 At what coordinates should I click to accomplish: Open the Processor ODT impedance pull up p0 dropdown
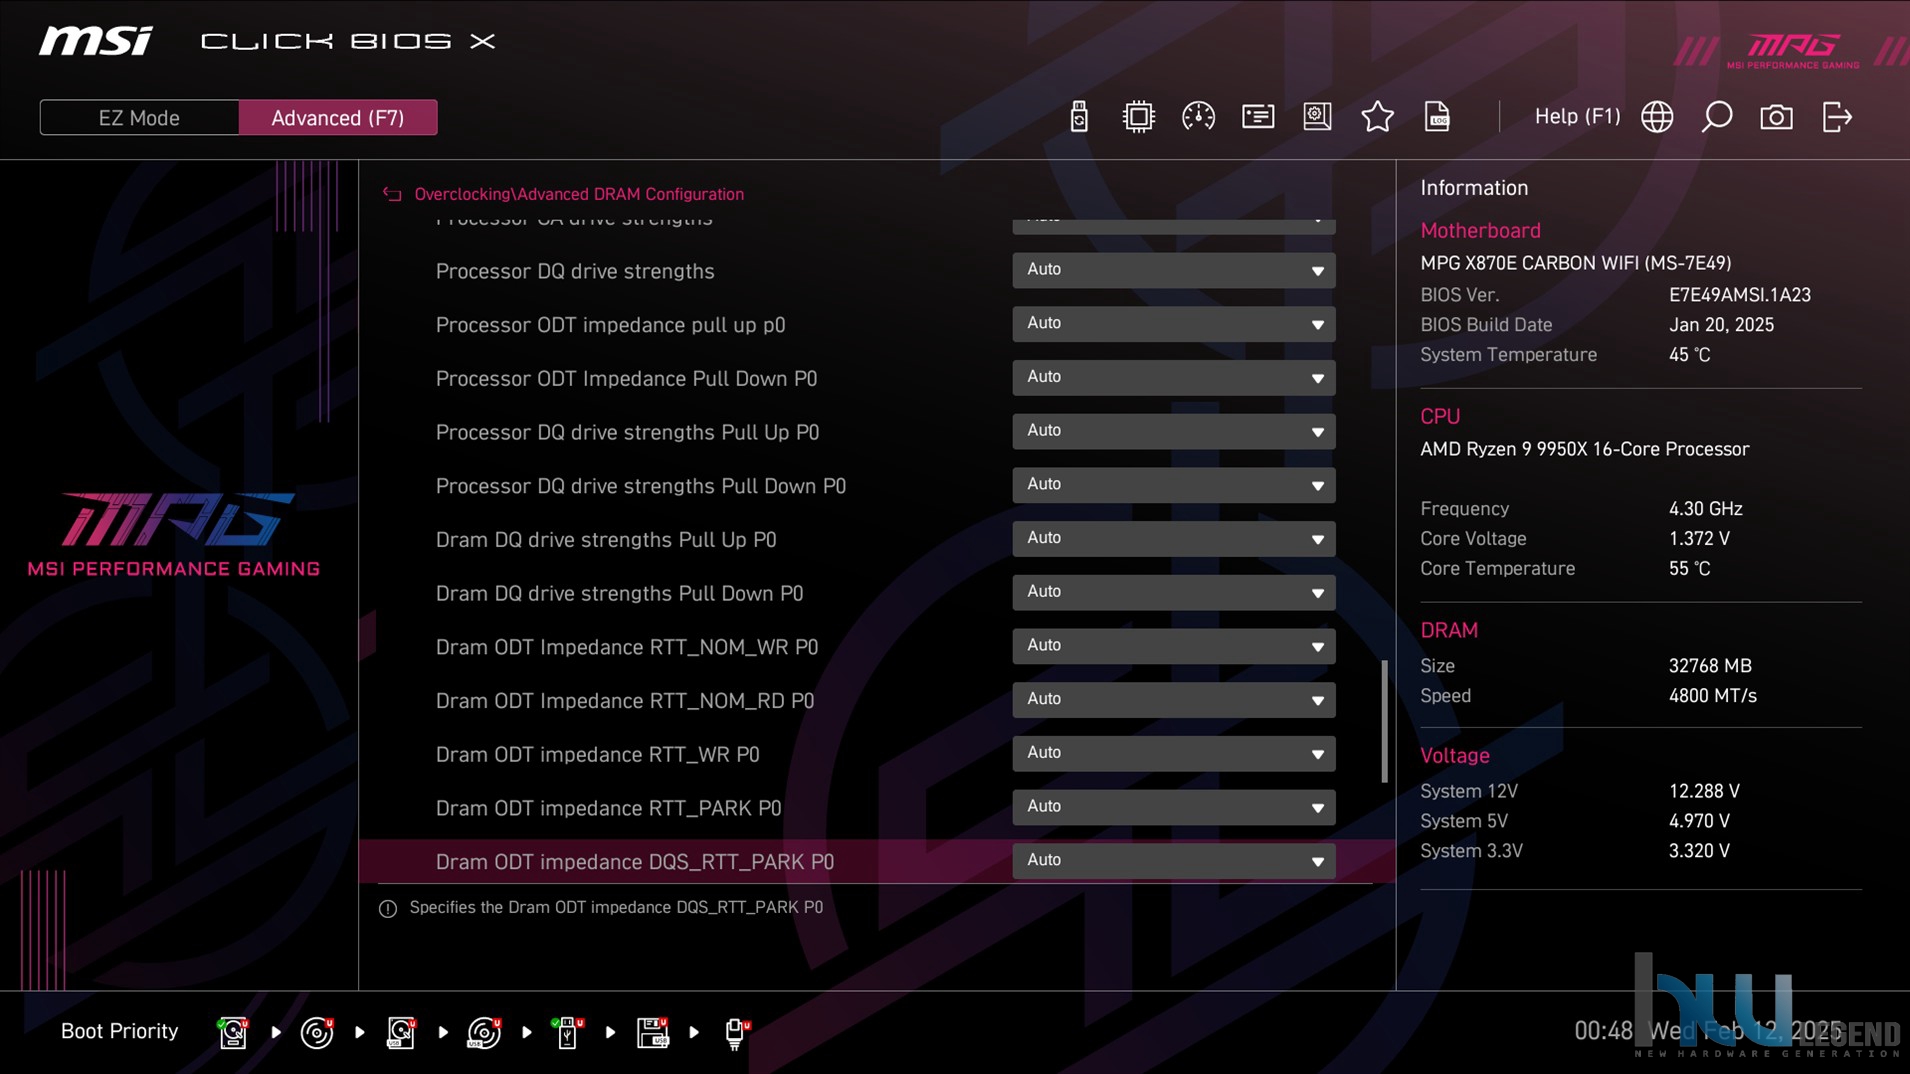coord(1173,324)
